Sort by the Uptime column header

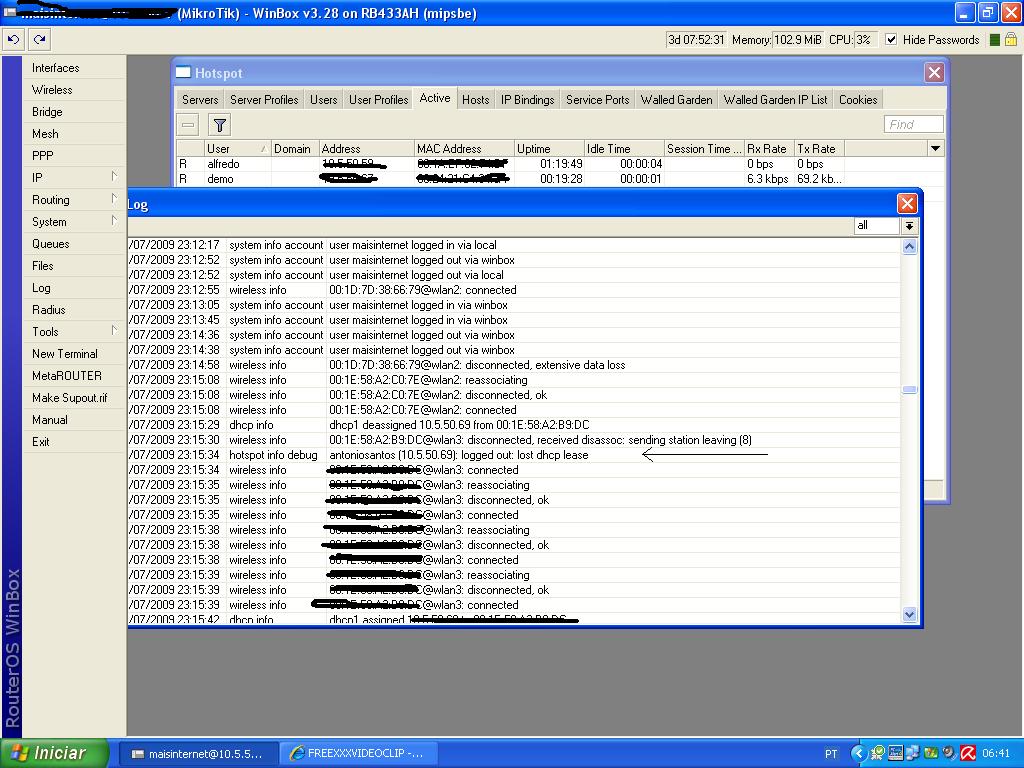[549, 149]
